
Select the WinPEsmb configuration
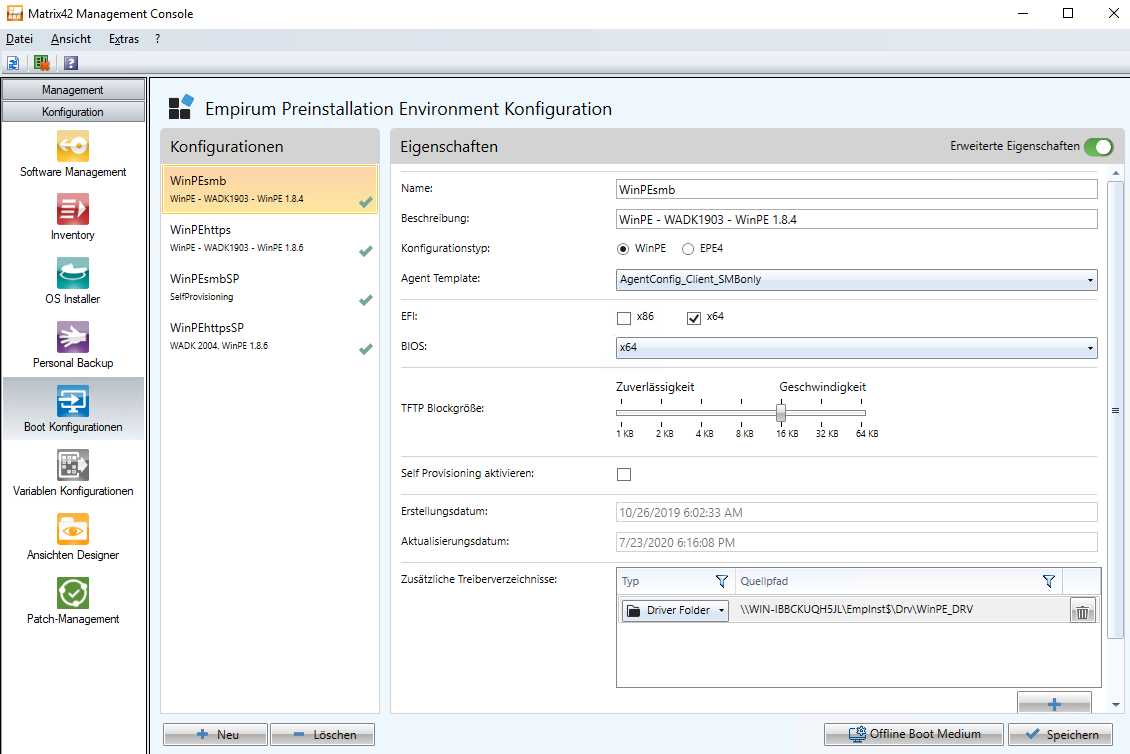click(270, 190)
